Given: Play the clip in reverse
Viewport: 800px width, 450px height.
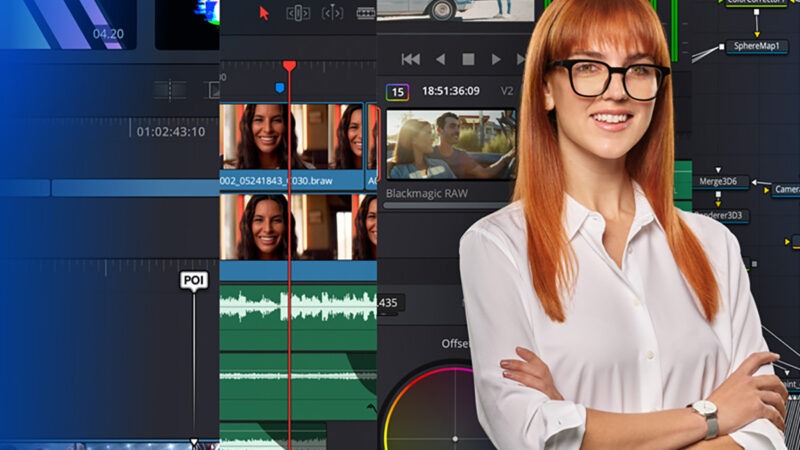Looking at the screenshot, I should pos(440,60).
